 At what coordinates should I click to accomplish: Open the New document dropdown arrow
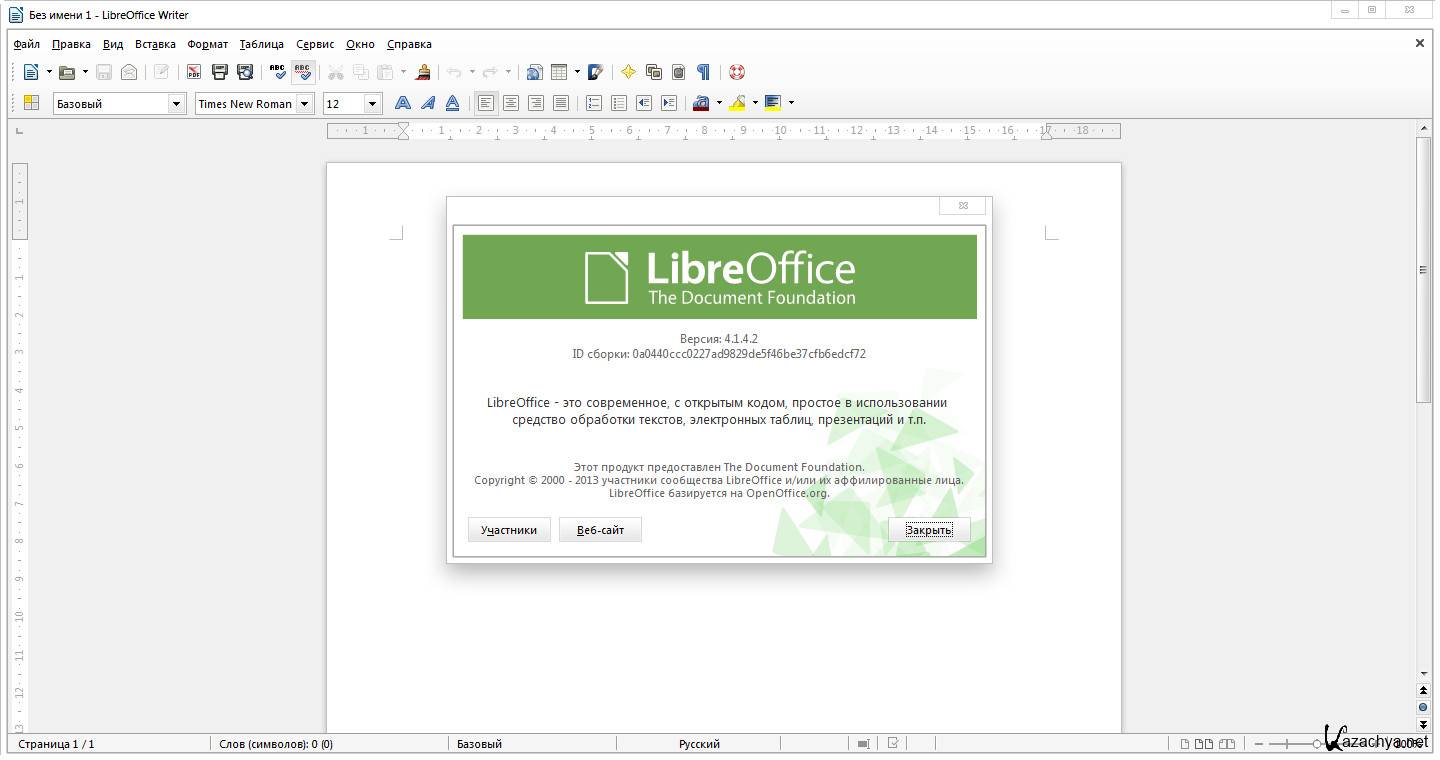(x=49, y=72)
